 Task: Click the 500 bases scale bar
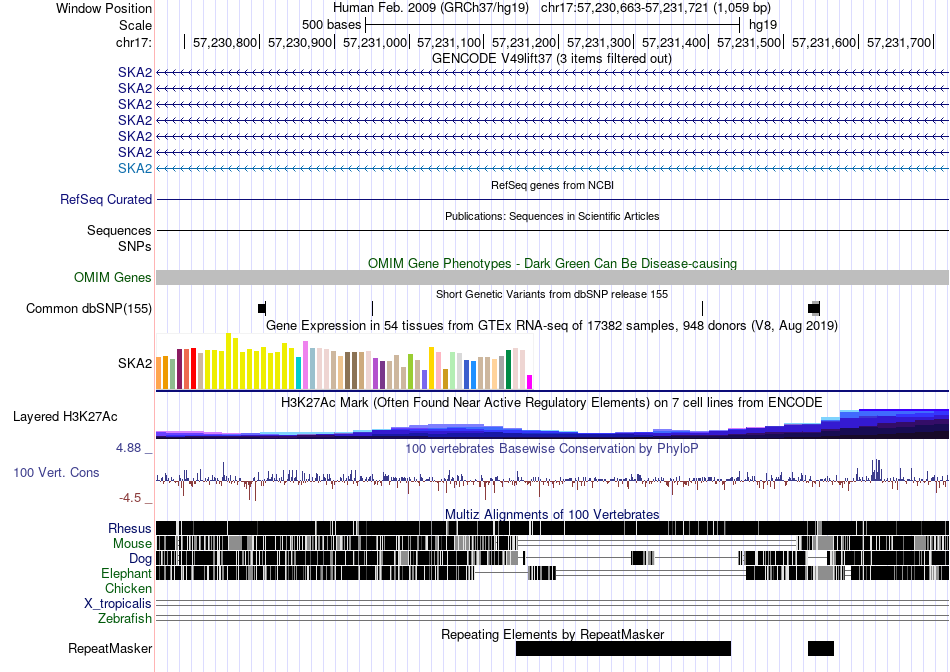pyautogui.click(x=553, y=25)
